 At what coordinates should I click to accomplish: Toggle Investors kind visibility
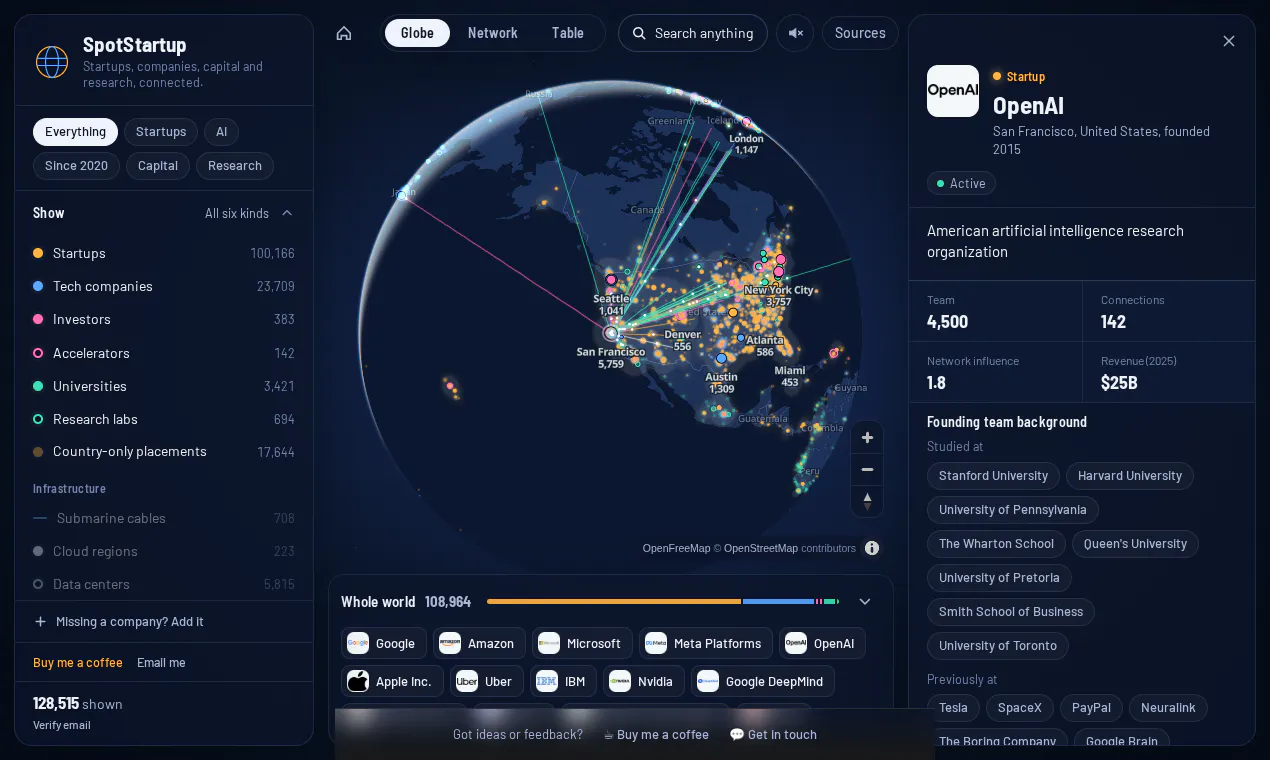pos(164,320)
